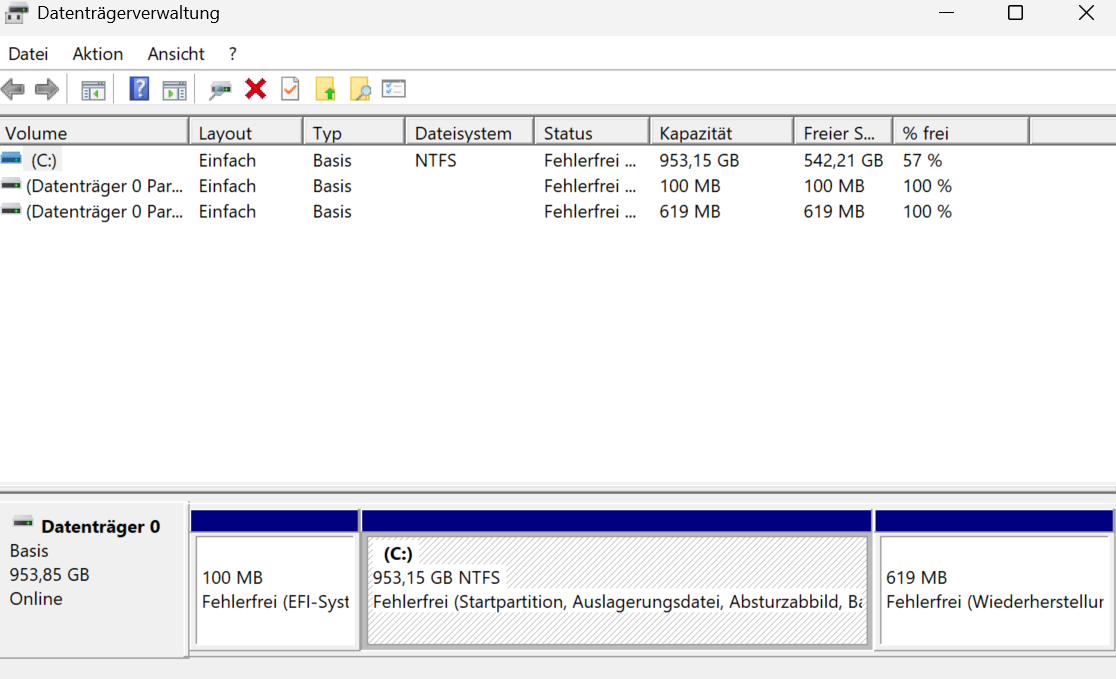
Task: Click the red X delete toolbar icon
Action: click(256, 89)
